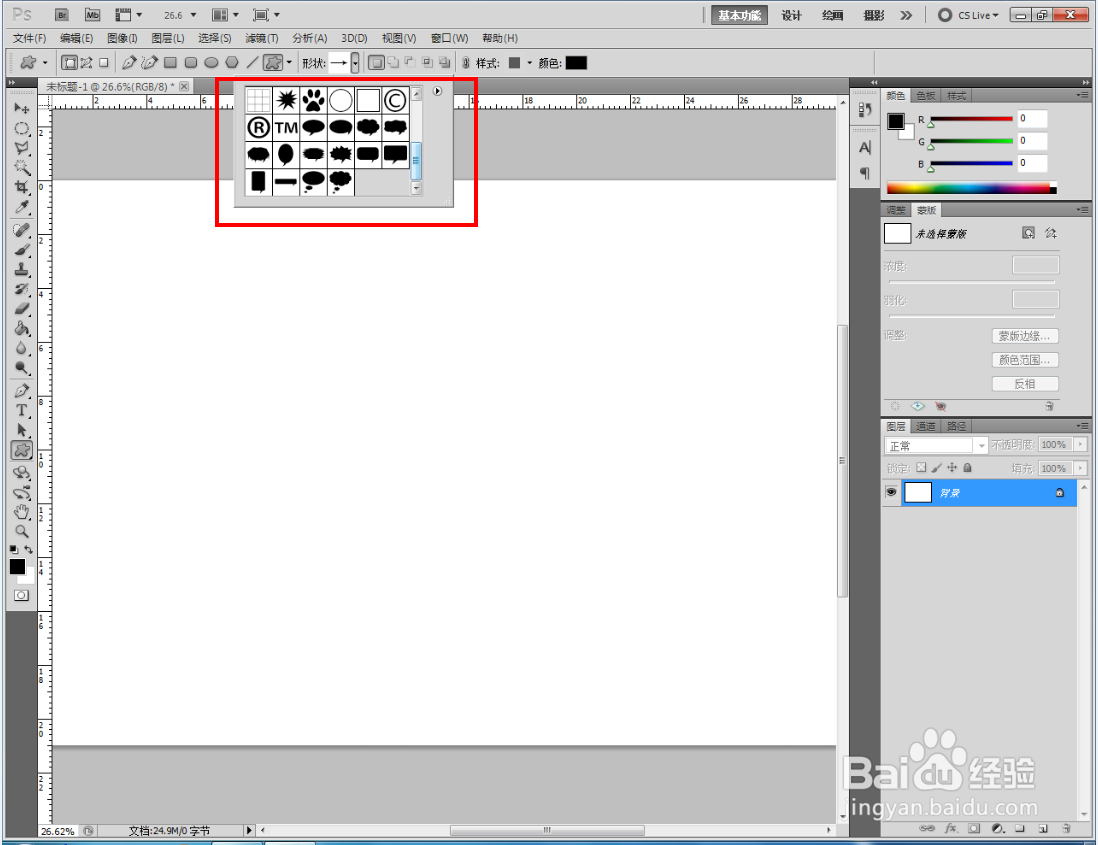The height and width of the screenshot is (845, 1098).
Task: Click the 颜色范围... button
Action: [x=1024, y=361]
